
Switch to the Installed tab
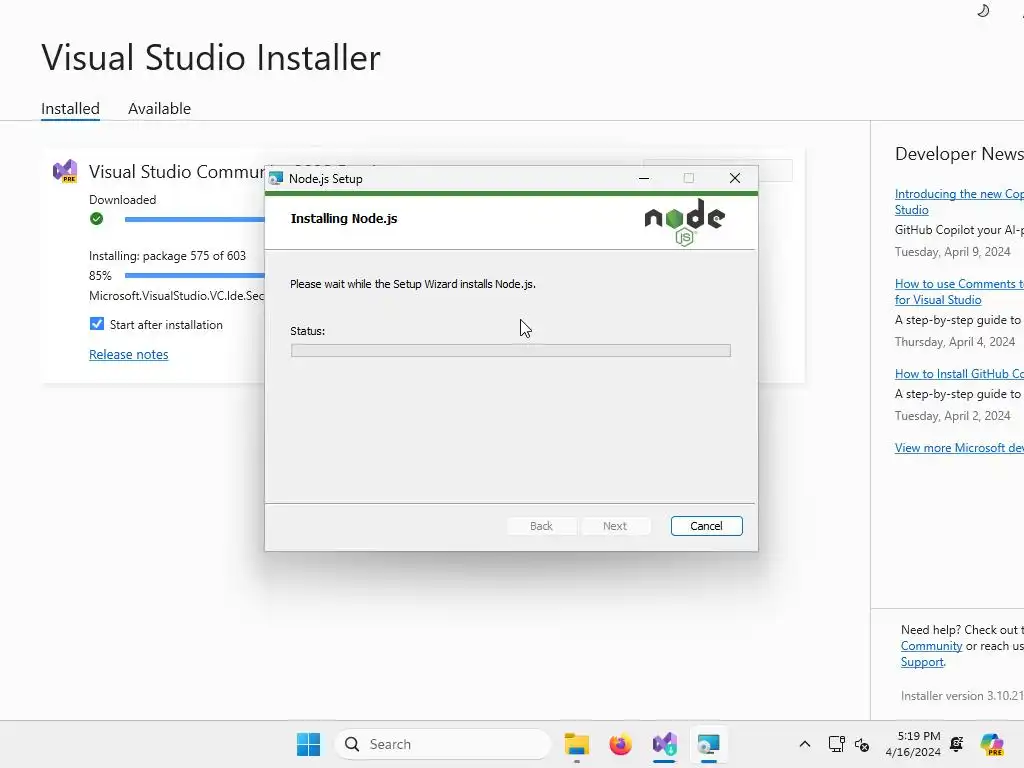pos(71,108)
